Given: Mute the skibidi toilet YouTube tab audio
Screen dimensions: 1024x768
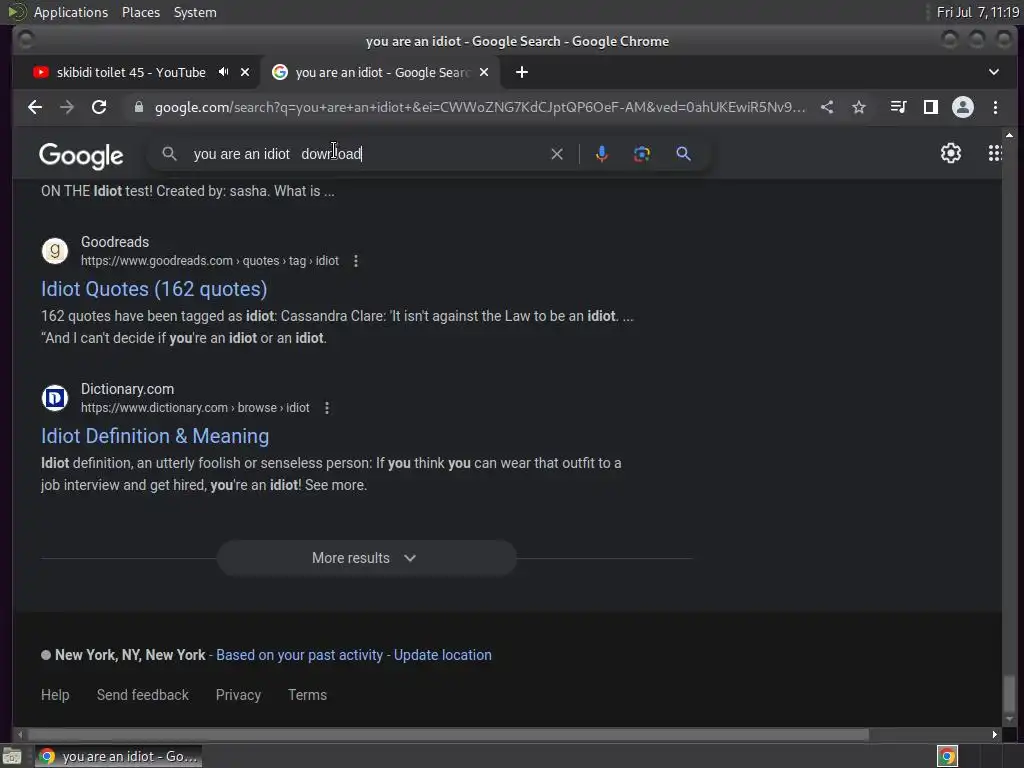Looking at the screenshot, I should click(x=223, y=72).
